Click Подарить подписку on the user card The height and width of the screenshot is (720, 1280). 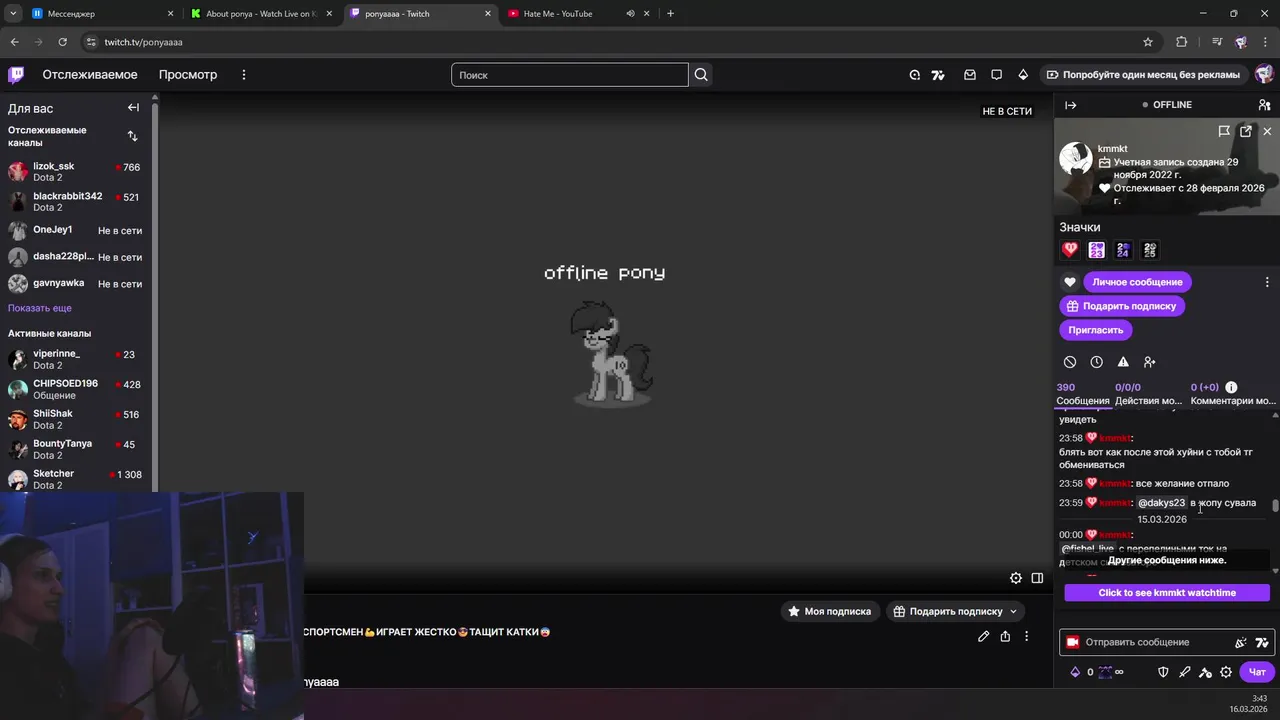click(x=1122, y=306)
